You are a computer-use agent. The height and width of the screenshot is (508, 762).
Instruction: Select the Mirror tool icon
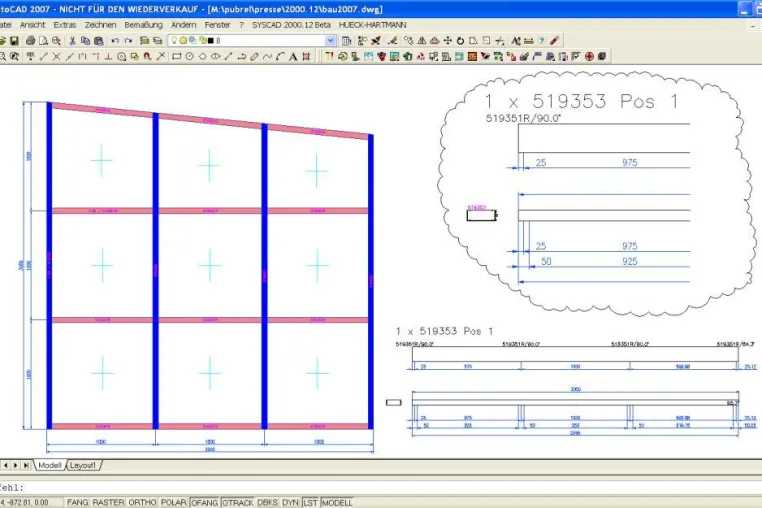[422, 41]
